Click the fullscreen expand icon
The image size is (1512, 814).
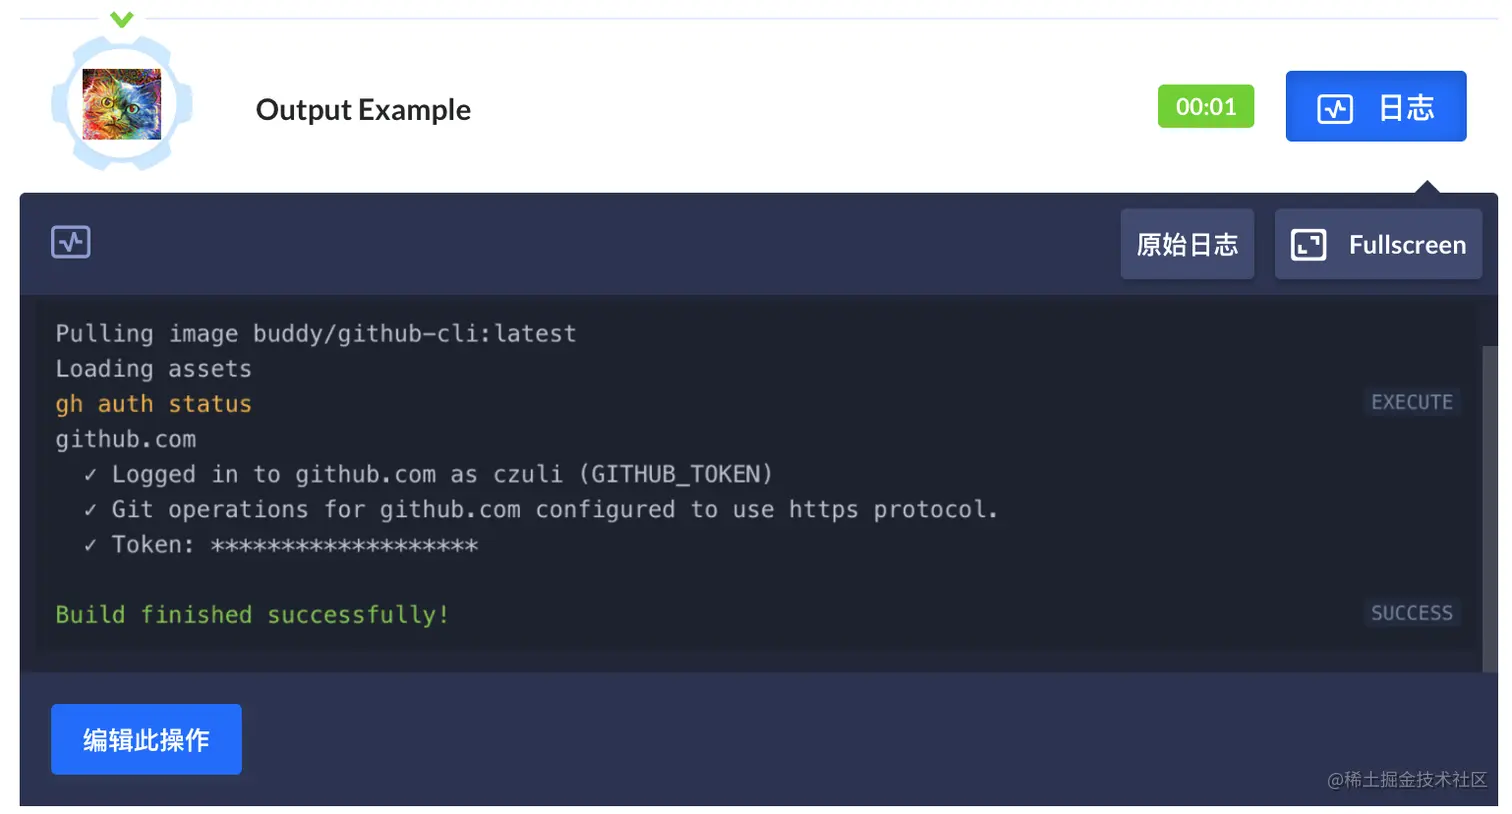[1309, 245]
